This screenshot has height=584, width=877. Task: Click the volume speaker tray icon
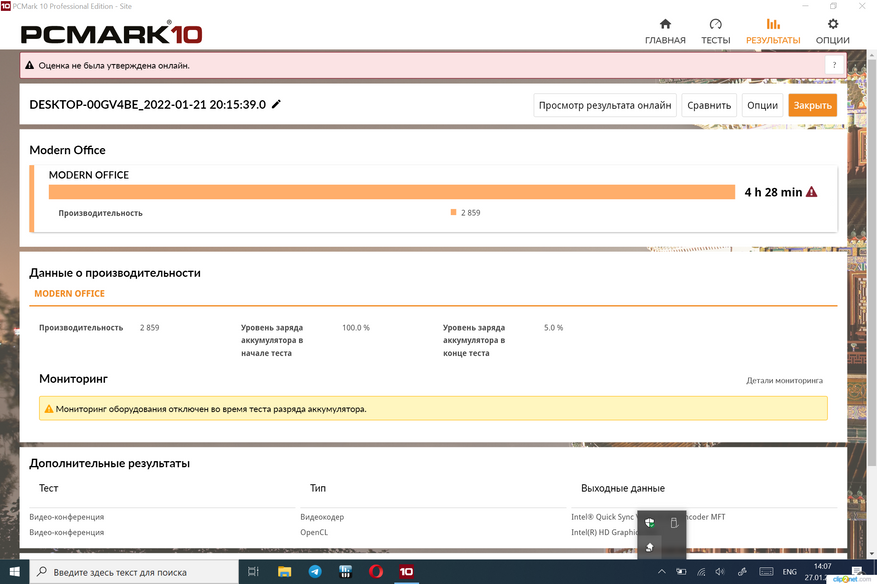pos(720,572)
